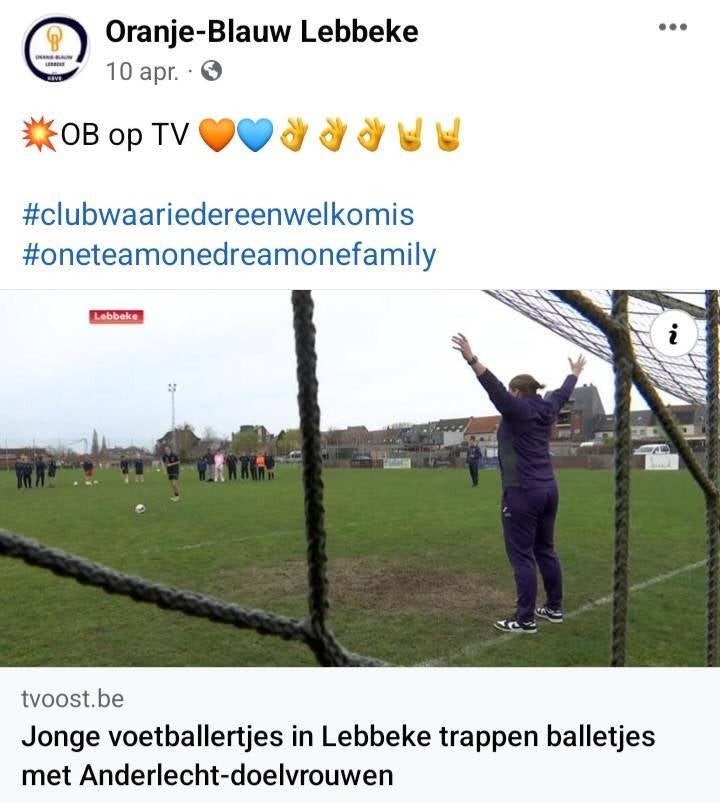
Task: Click the 10 apr. post date
Action: (142, 72)
